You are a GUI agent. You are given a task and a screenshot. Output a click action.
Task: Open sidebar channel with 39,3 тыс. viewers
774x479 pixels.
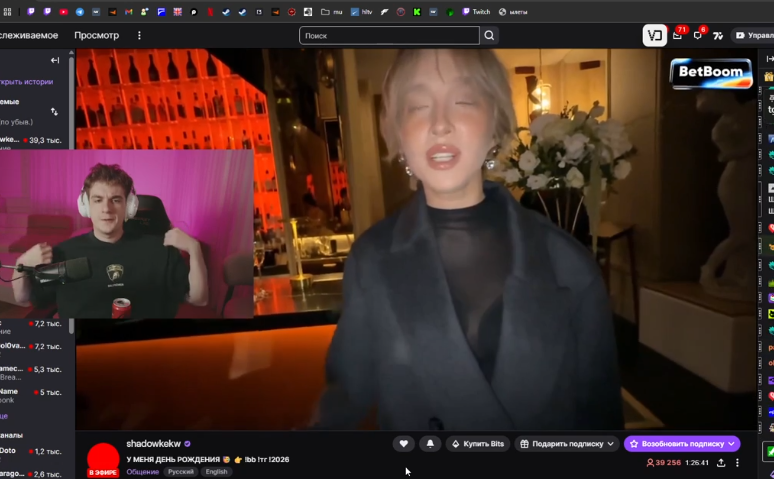(31, 141)
